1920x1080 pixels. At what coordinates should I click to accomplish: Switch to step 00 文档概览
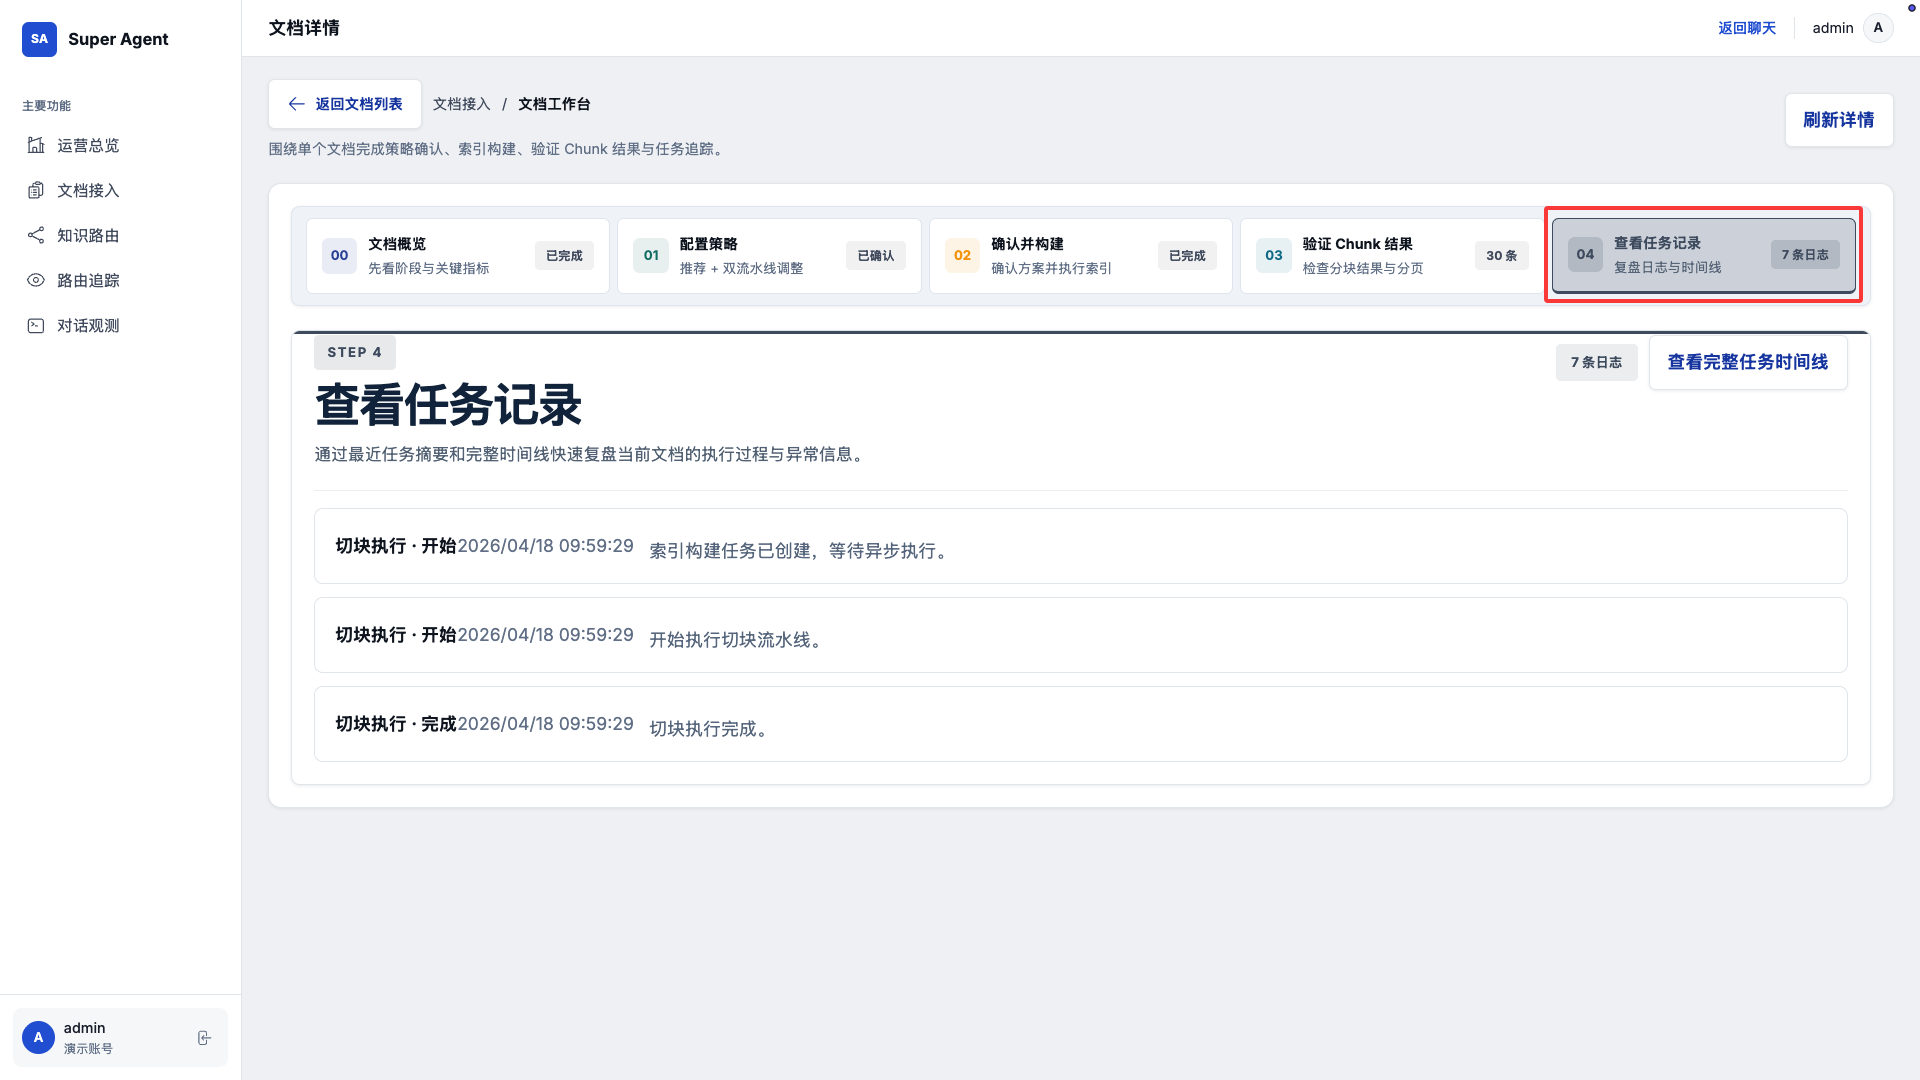click(458, 256)
